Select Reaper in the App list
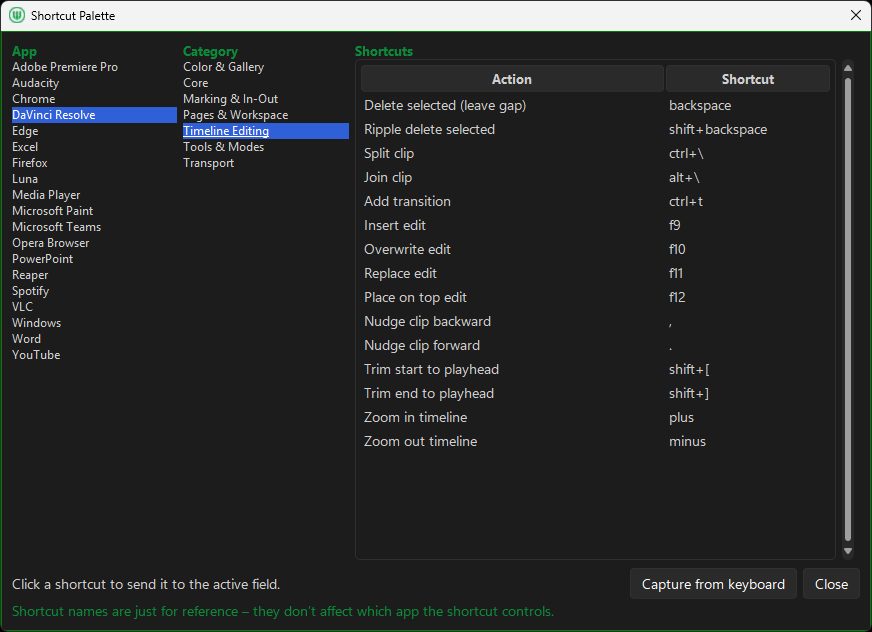 point(30,274)
